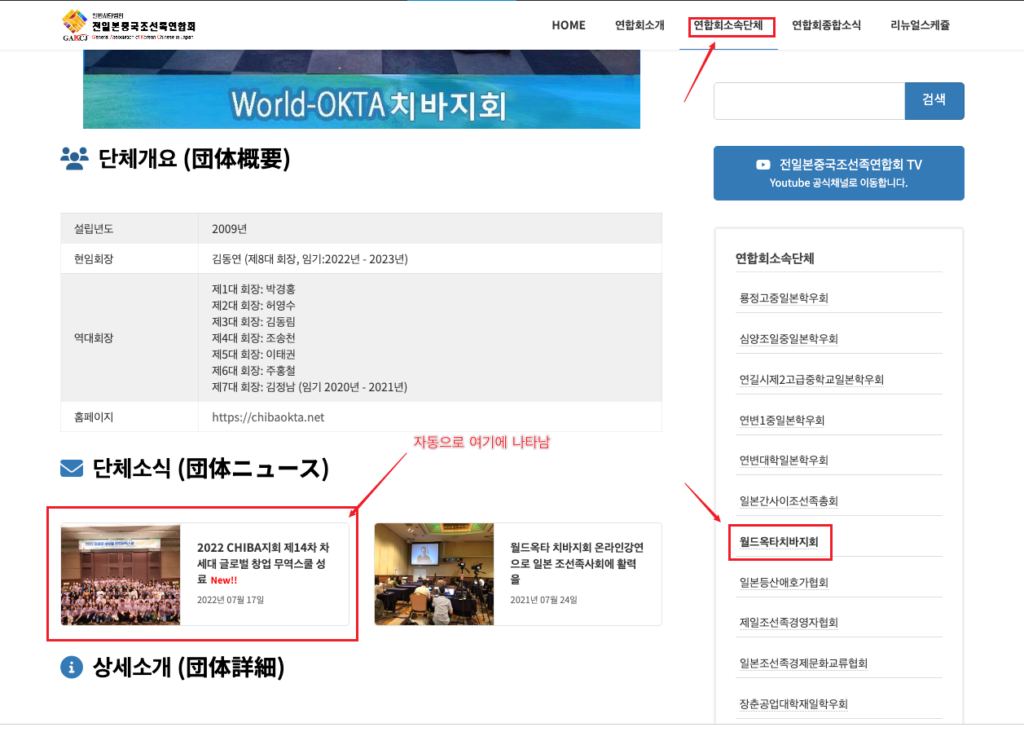Go to 연합회종합소식 menu
Screen dimensions: 1024x745
point(826,25)
